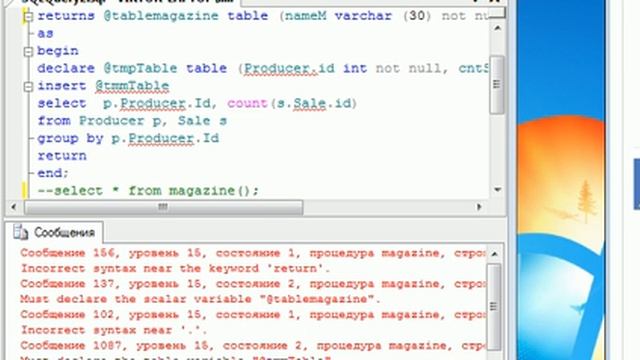Open the Сообщения tab
The width and height of the screenshot is (640, 360).
(54, 233)
